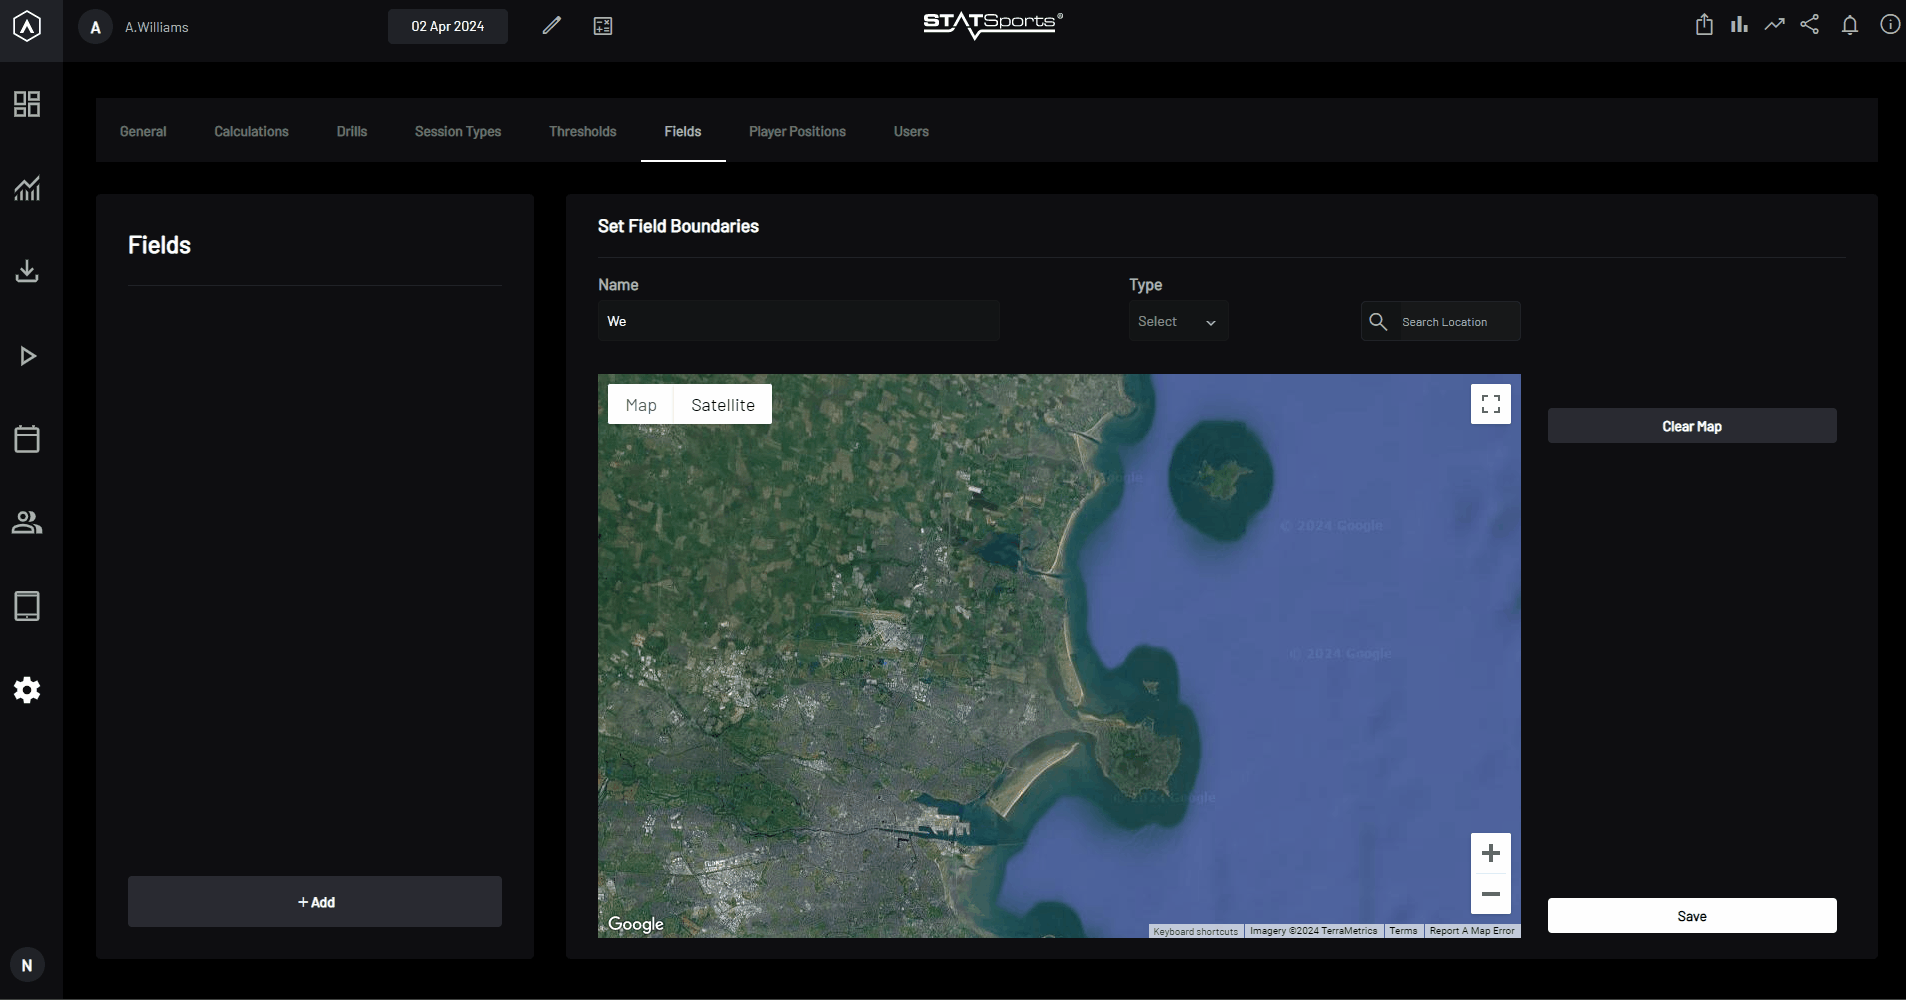This screenshot has width=1906, height=1000.
Task: Click the A.Williams user name
Action: (157, 27)
